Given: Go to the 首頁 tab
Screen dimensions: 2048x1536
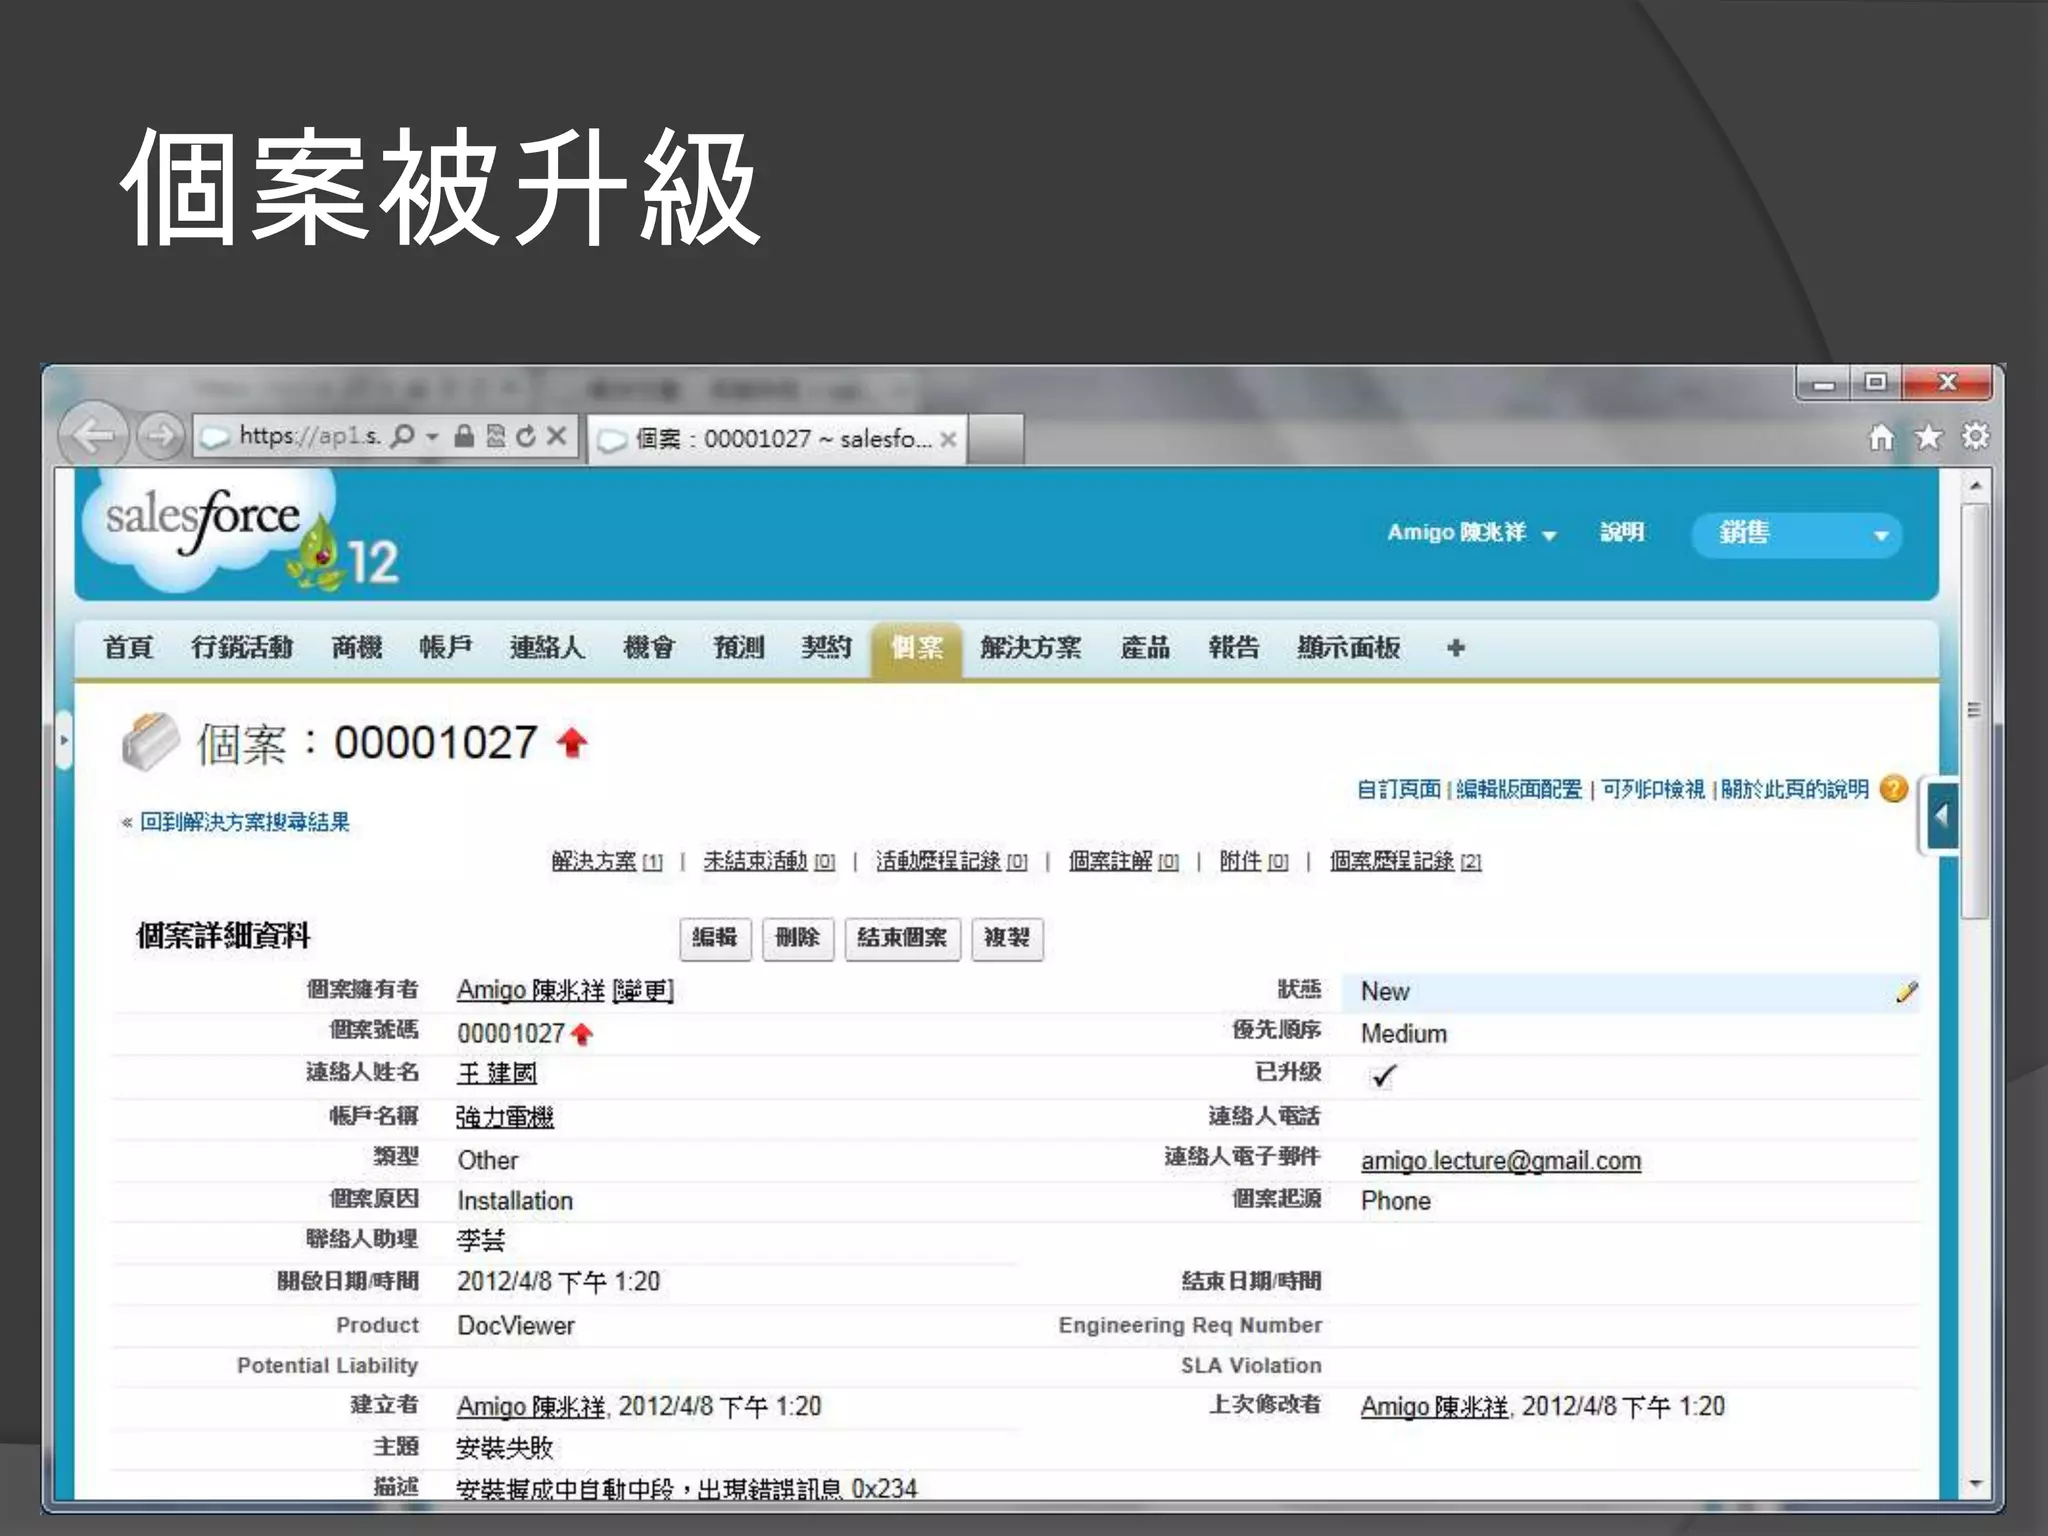Looking at the screenshot, I should click(128, 648).
